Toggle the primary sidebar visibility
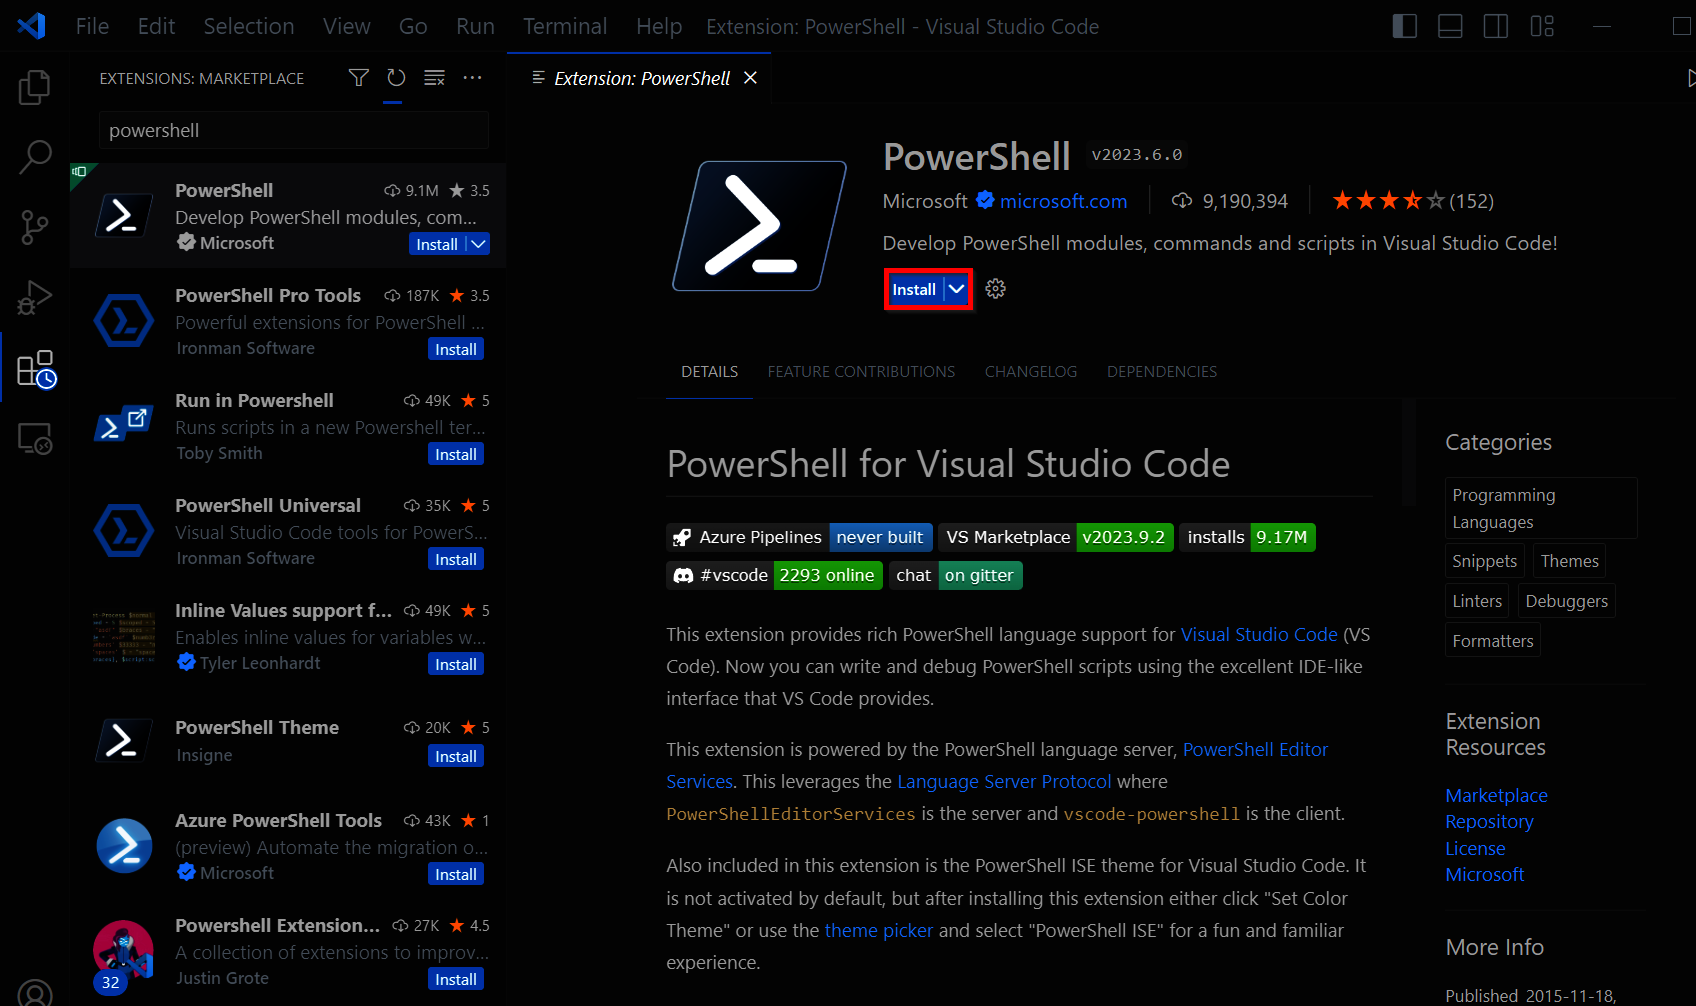The width and height of the screenshot is (1696, 1006). [x=1404, y=26]
